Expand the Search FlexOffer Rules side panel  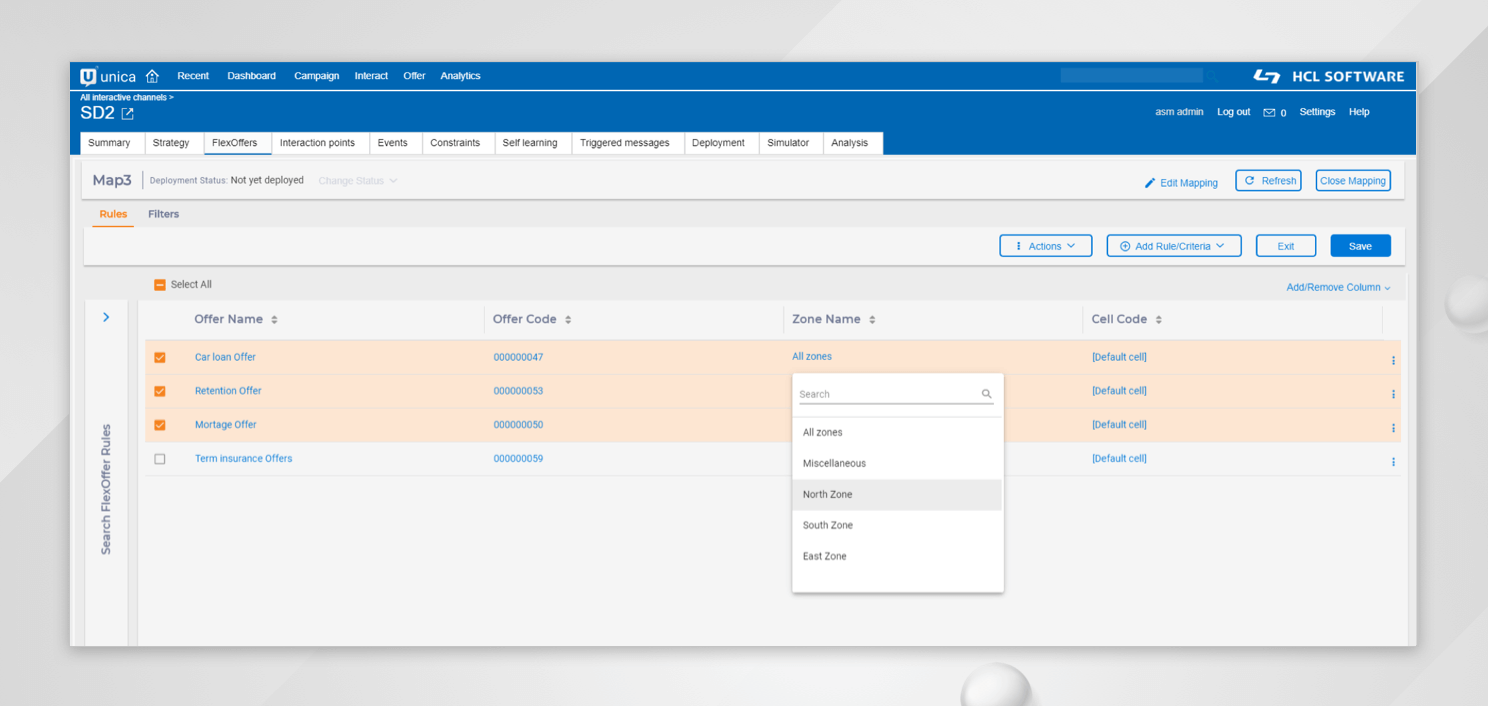(107, 318)
